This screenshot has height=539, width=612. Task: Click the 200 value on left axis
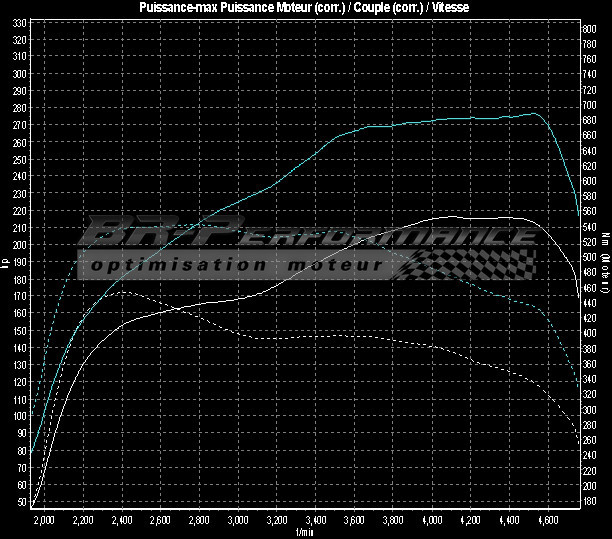pos(20,244)
